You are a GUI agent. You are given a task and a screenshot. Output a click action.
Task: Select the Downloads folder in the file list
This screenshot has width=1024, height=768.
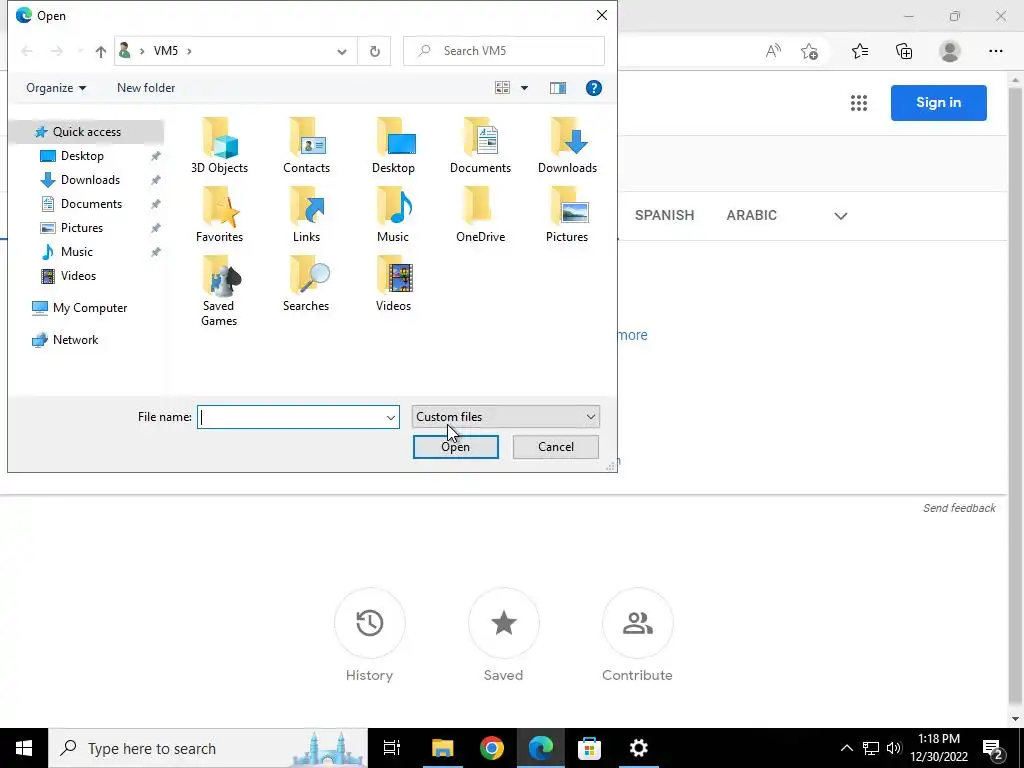pos(567,146)
